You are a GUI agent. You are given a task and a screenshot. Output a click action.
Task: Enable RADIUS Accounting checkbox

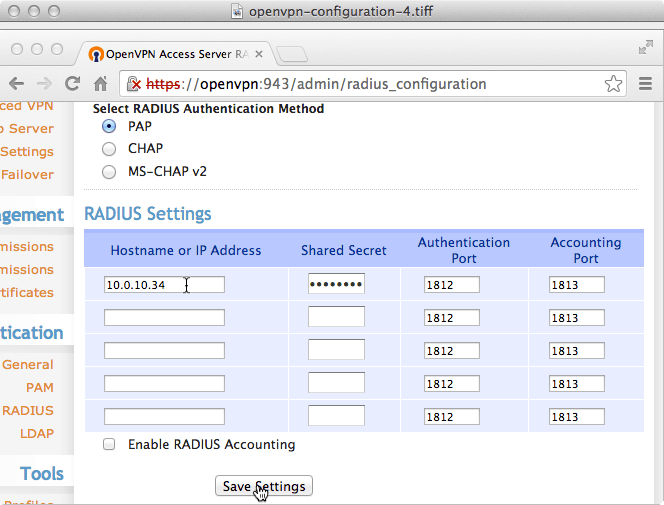pos(109,444)
